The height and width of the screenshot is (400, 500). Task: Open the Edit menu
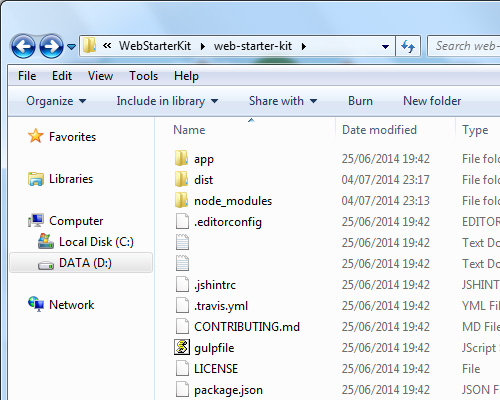[x=62, y=76]
